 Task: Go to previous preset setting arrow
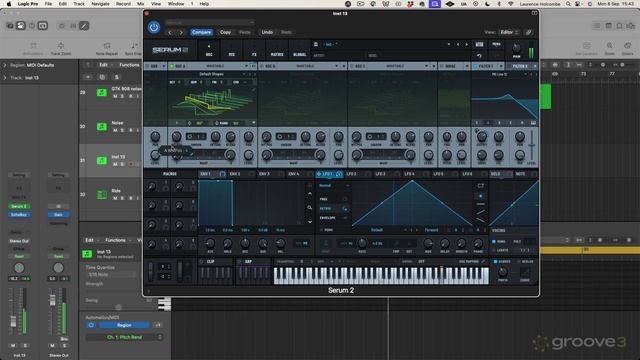click(x=170, y=32)
